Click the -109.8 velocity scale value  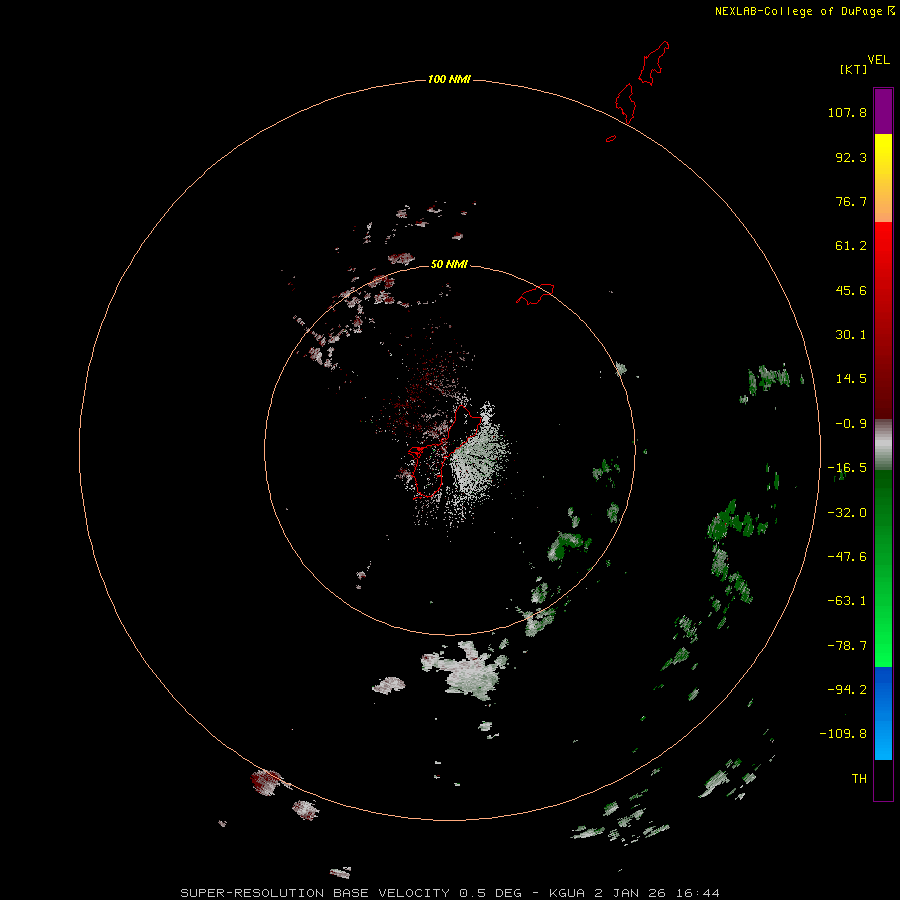[843, 734]
